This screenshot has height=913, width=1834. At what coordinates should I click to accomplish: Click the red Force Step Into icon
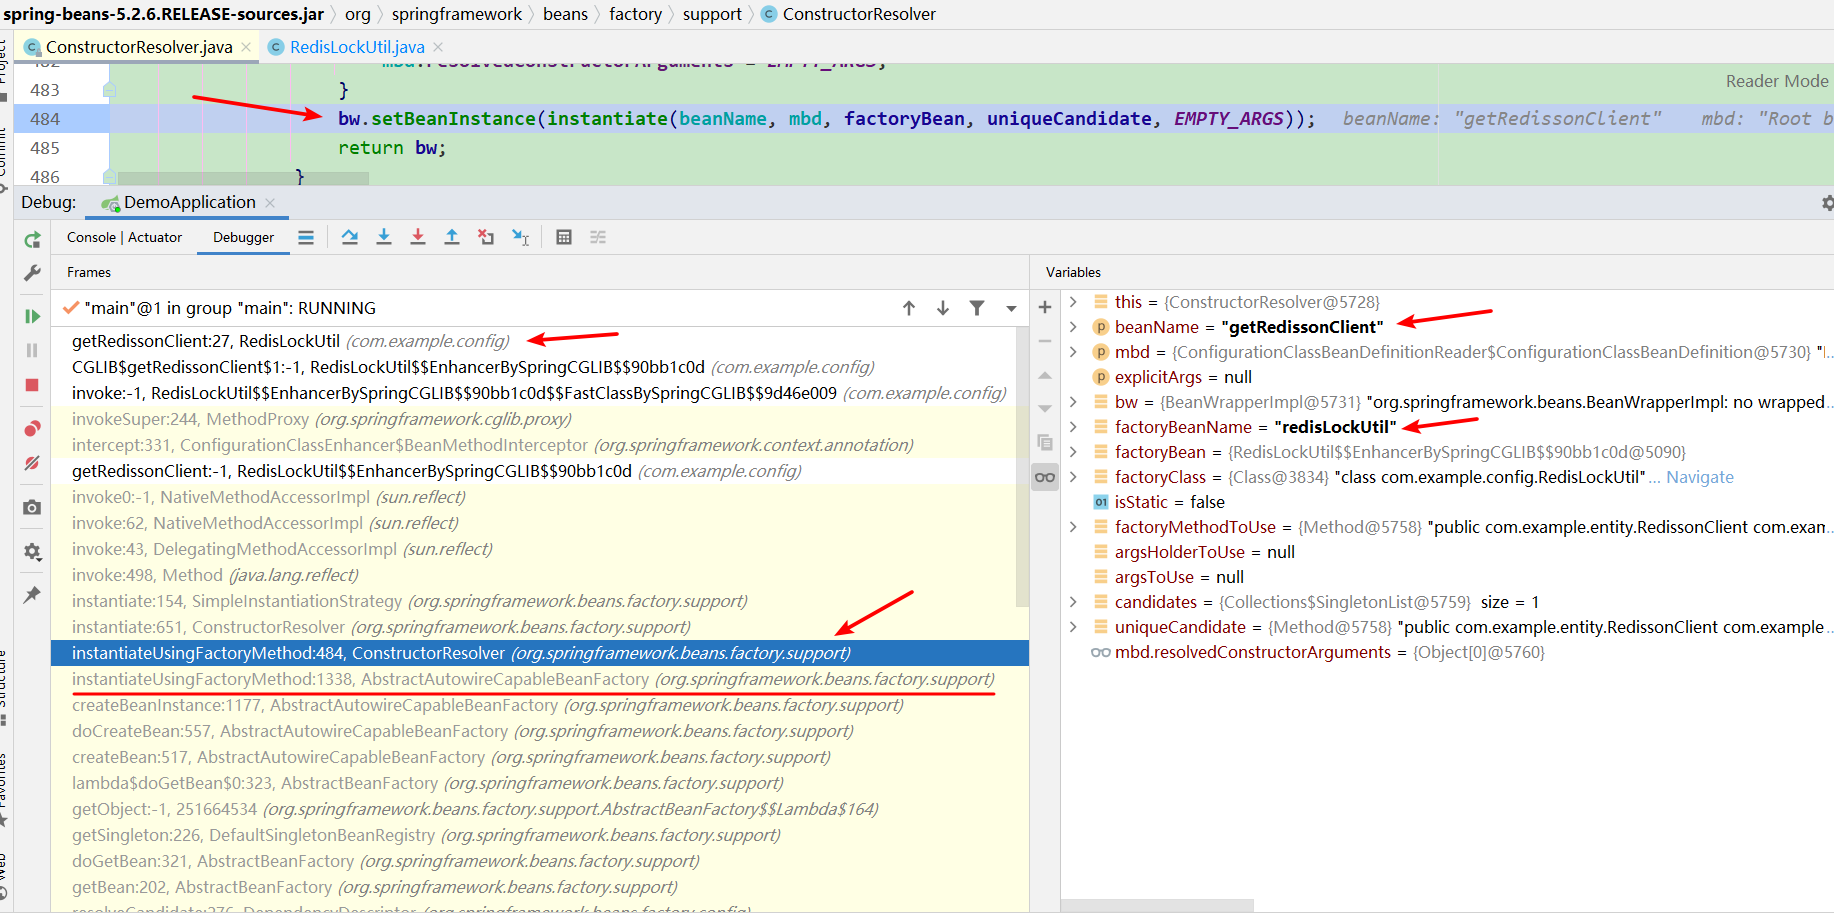pyautogui.click(x=418, y=237)
